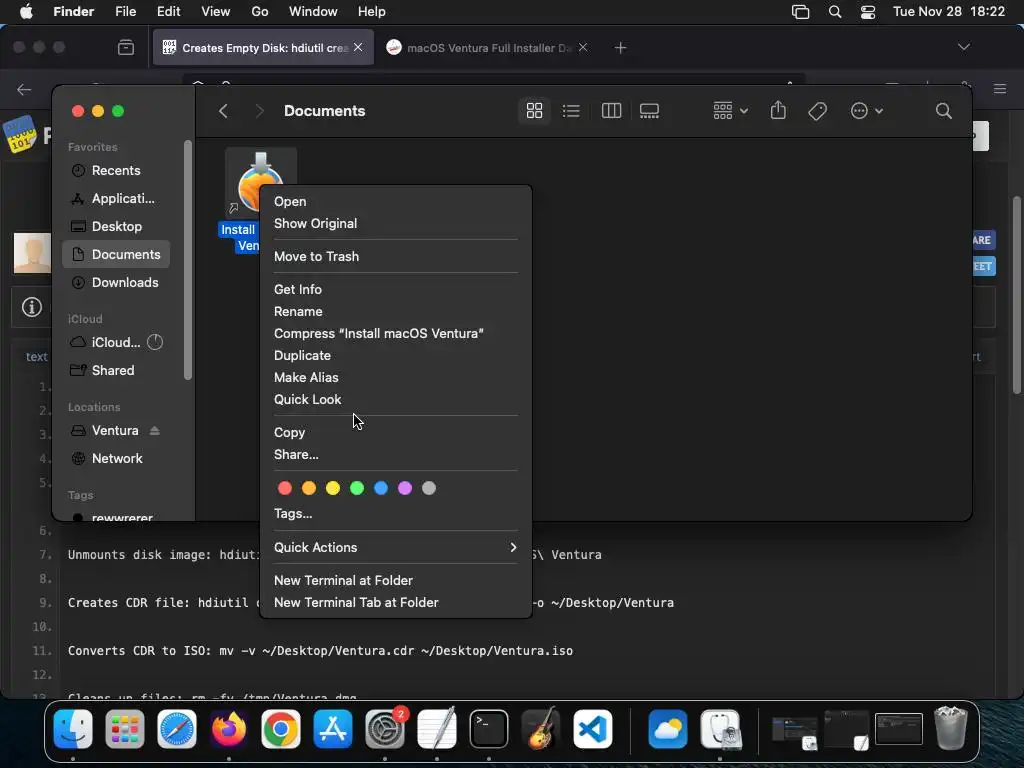Screen dimensions: 1024x768
Task: Open Disk Utility from the Dock
Action: click(x=720, y=729)
